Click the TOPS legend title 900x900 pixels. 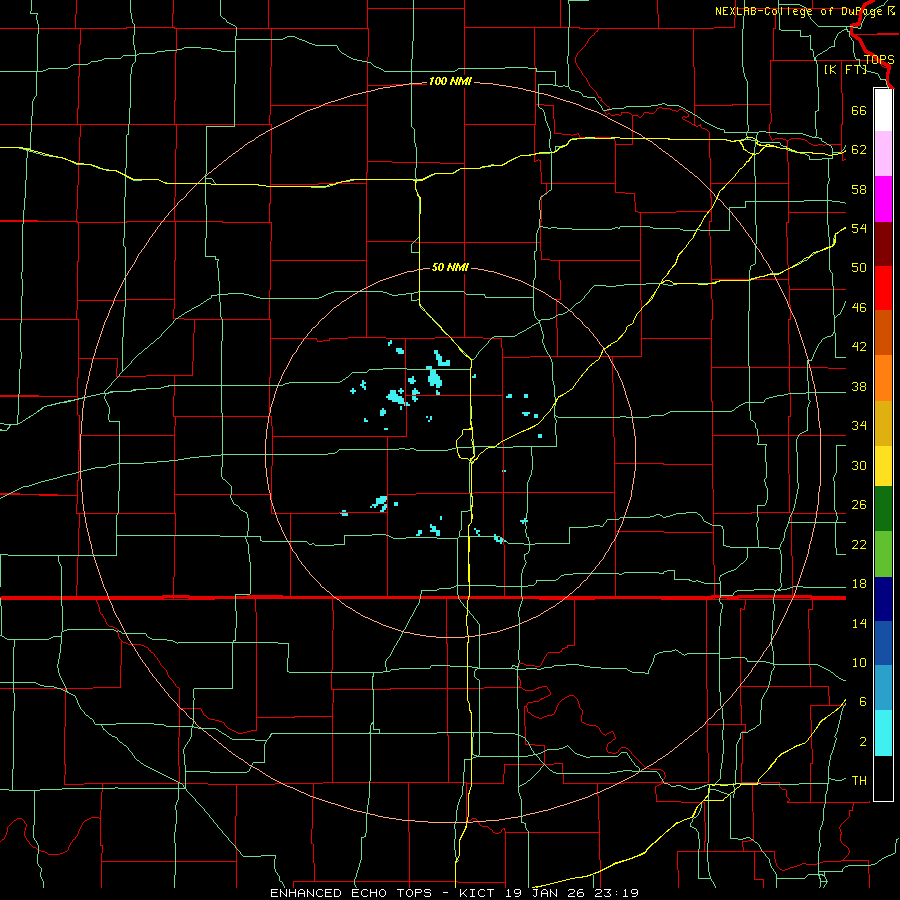tap(879, 60)
